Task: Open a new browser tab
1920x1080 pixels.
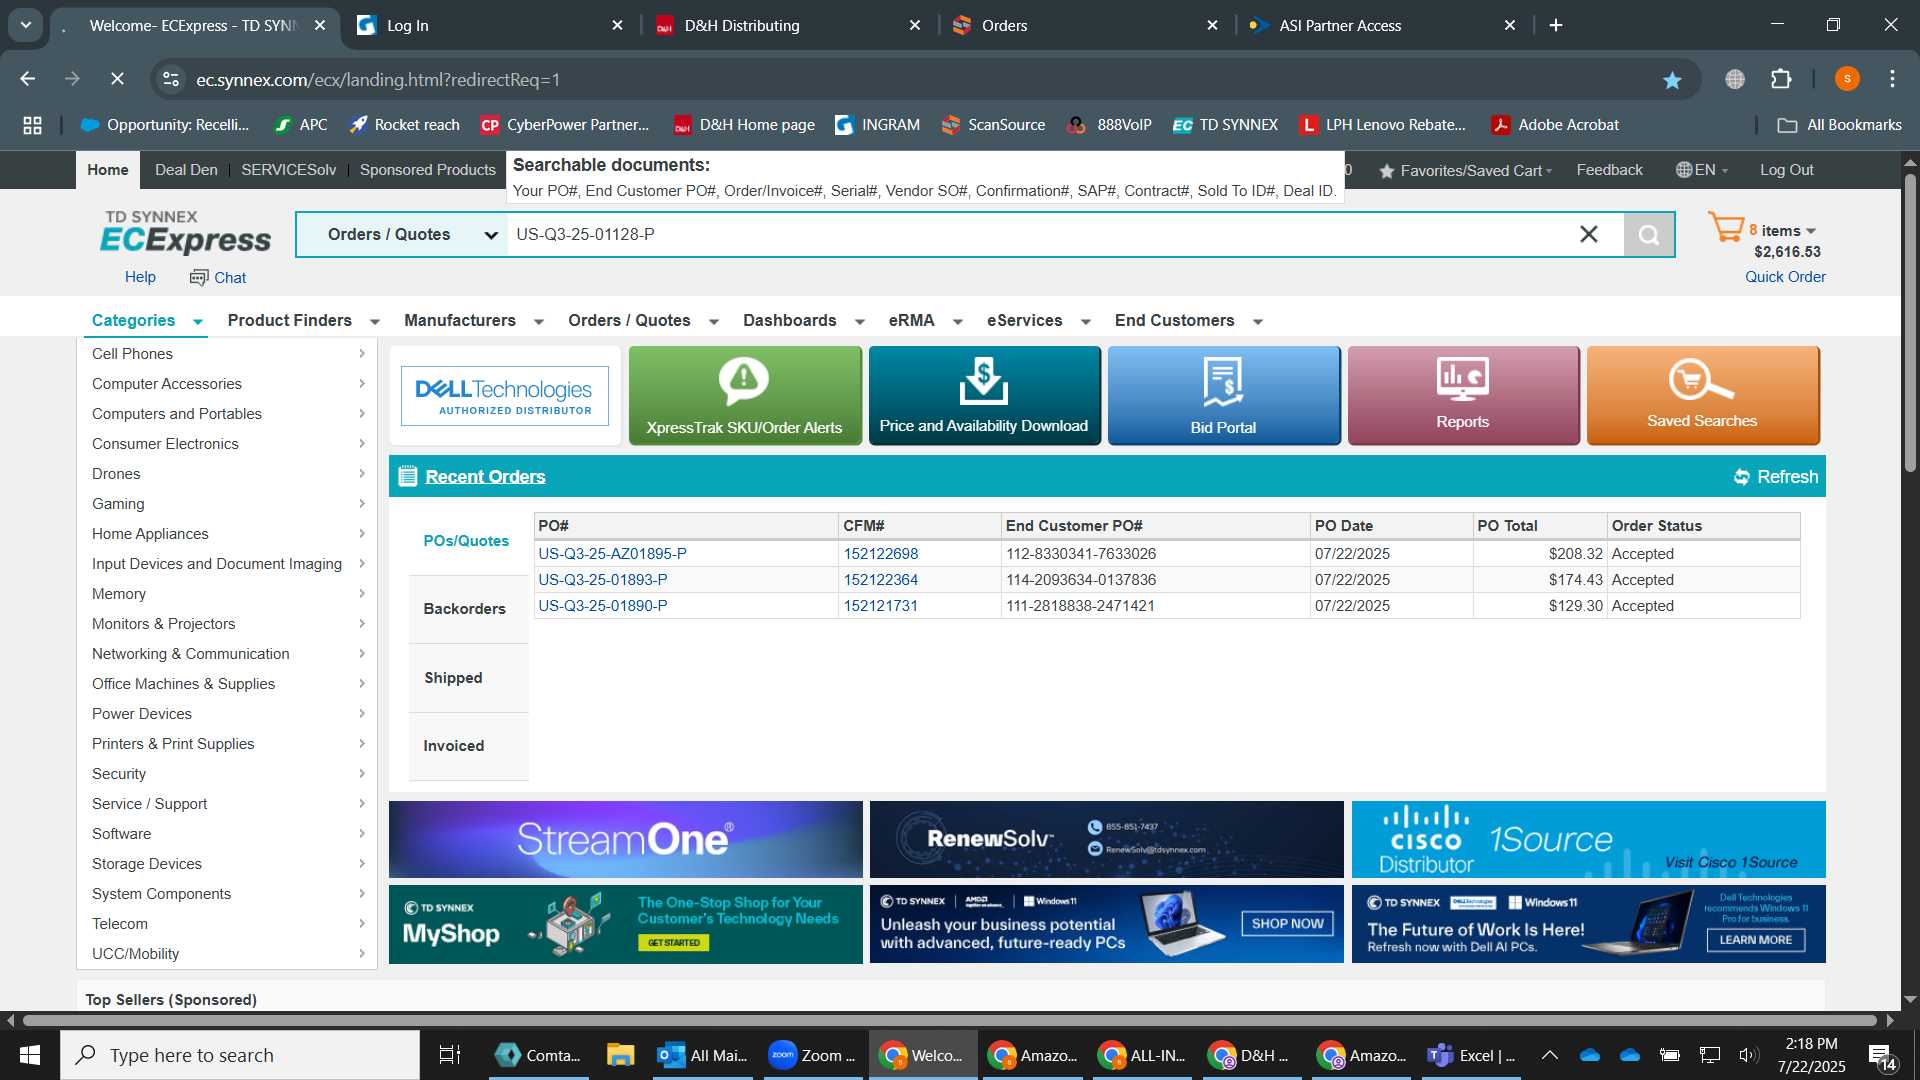Action: coord(1556,25)
